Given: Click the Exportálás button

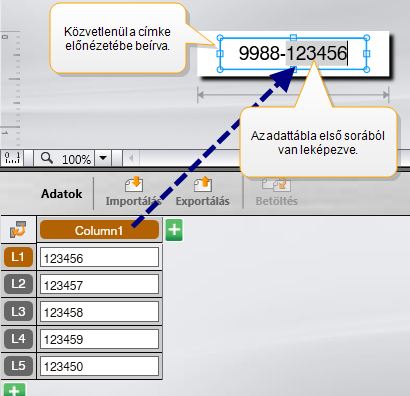Looking at the screenshot, I should click(203, 193).
